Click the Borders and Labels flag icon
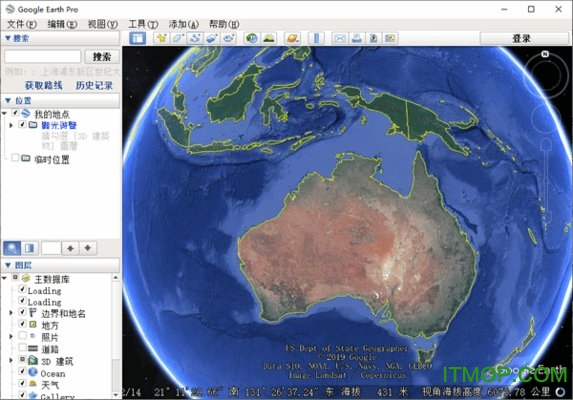This screenshot has height=400, width=573. [33, 313]
